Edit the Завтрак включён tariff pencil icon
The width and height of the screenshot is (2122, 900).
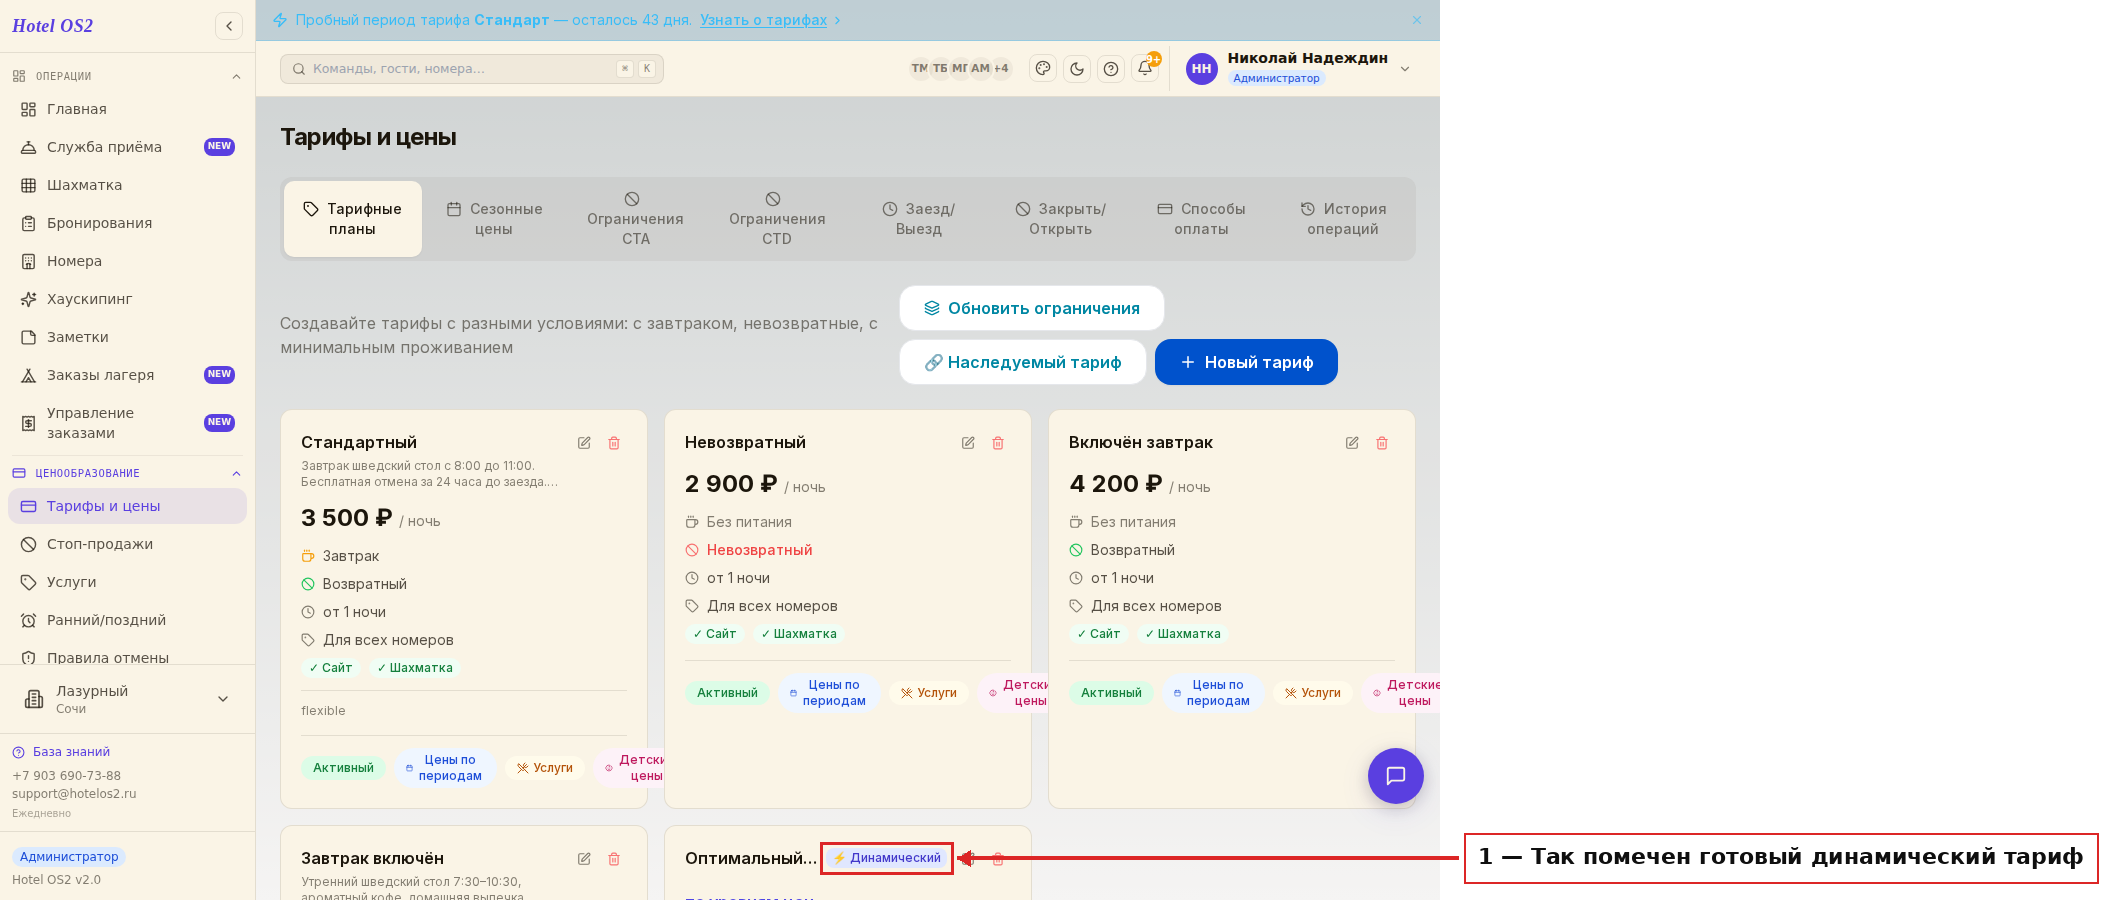(x=584, y=859)
